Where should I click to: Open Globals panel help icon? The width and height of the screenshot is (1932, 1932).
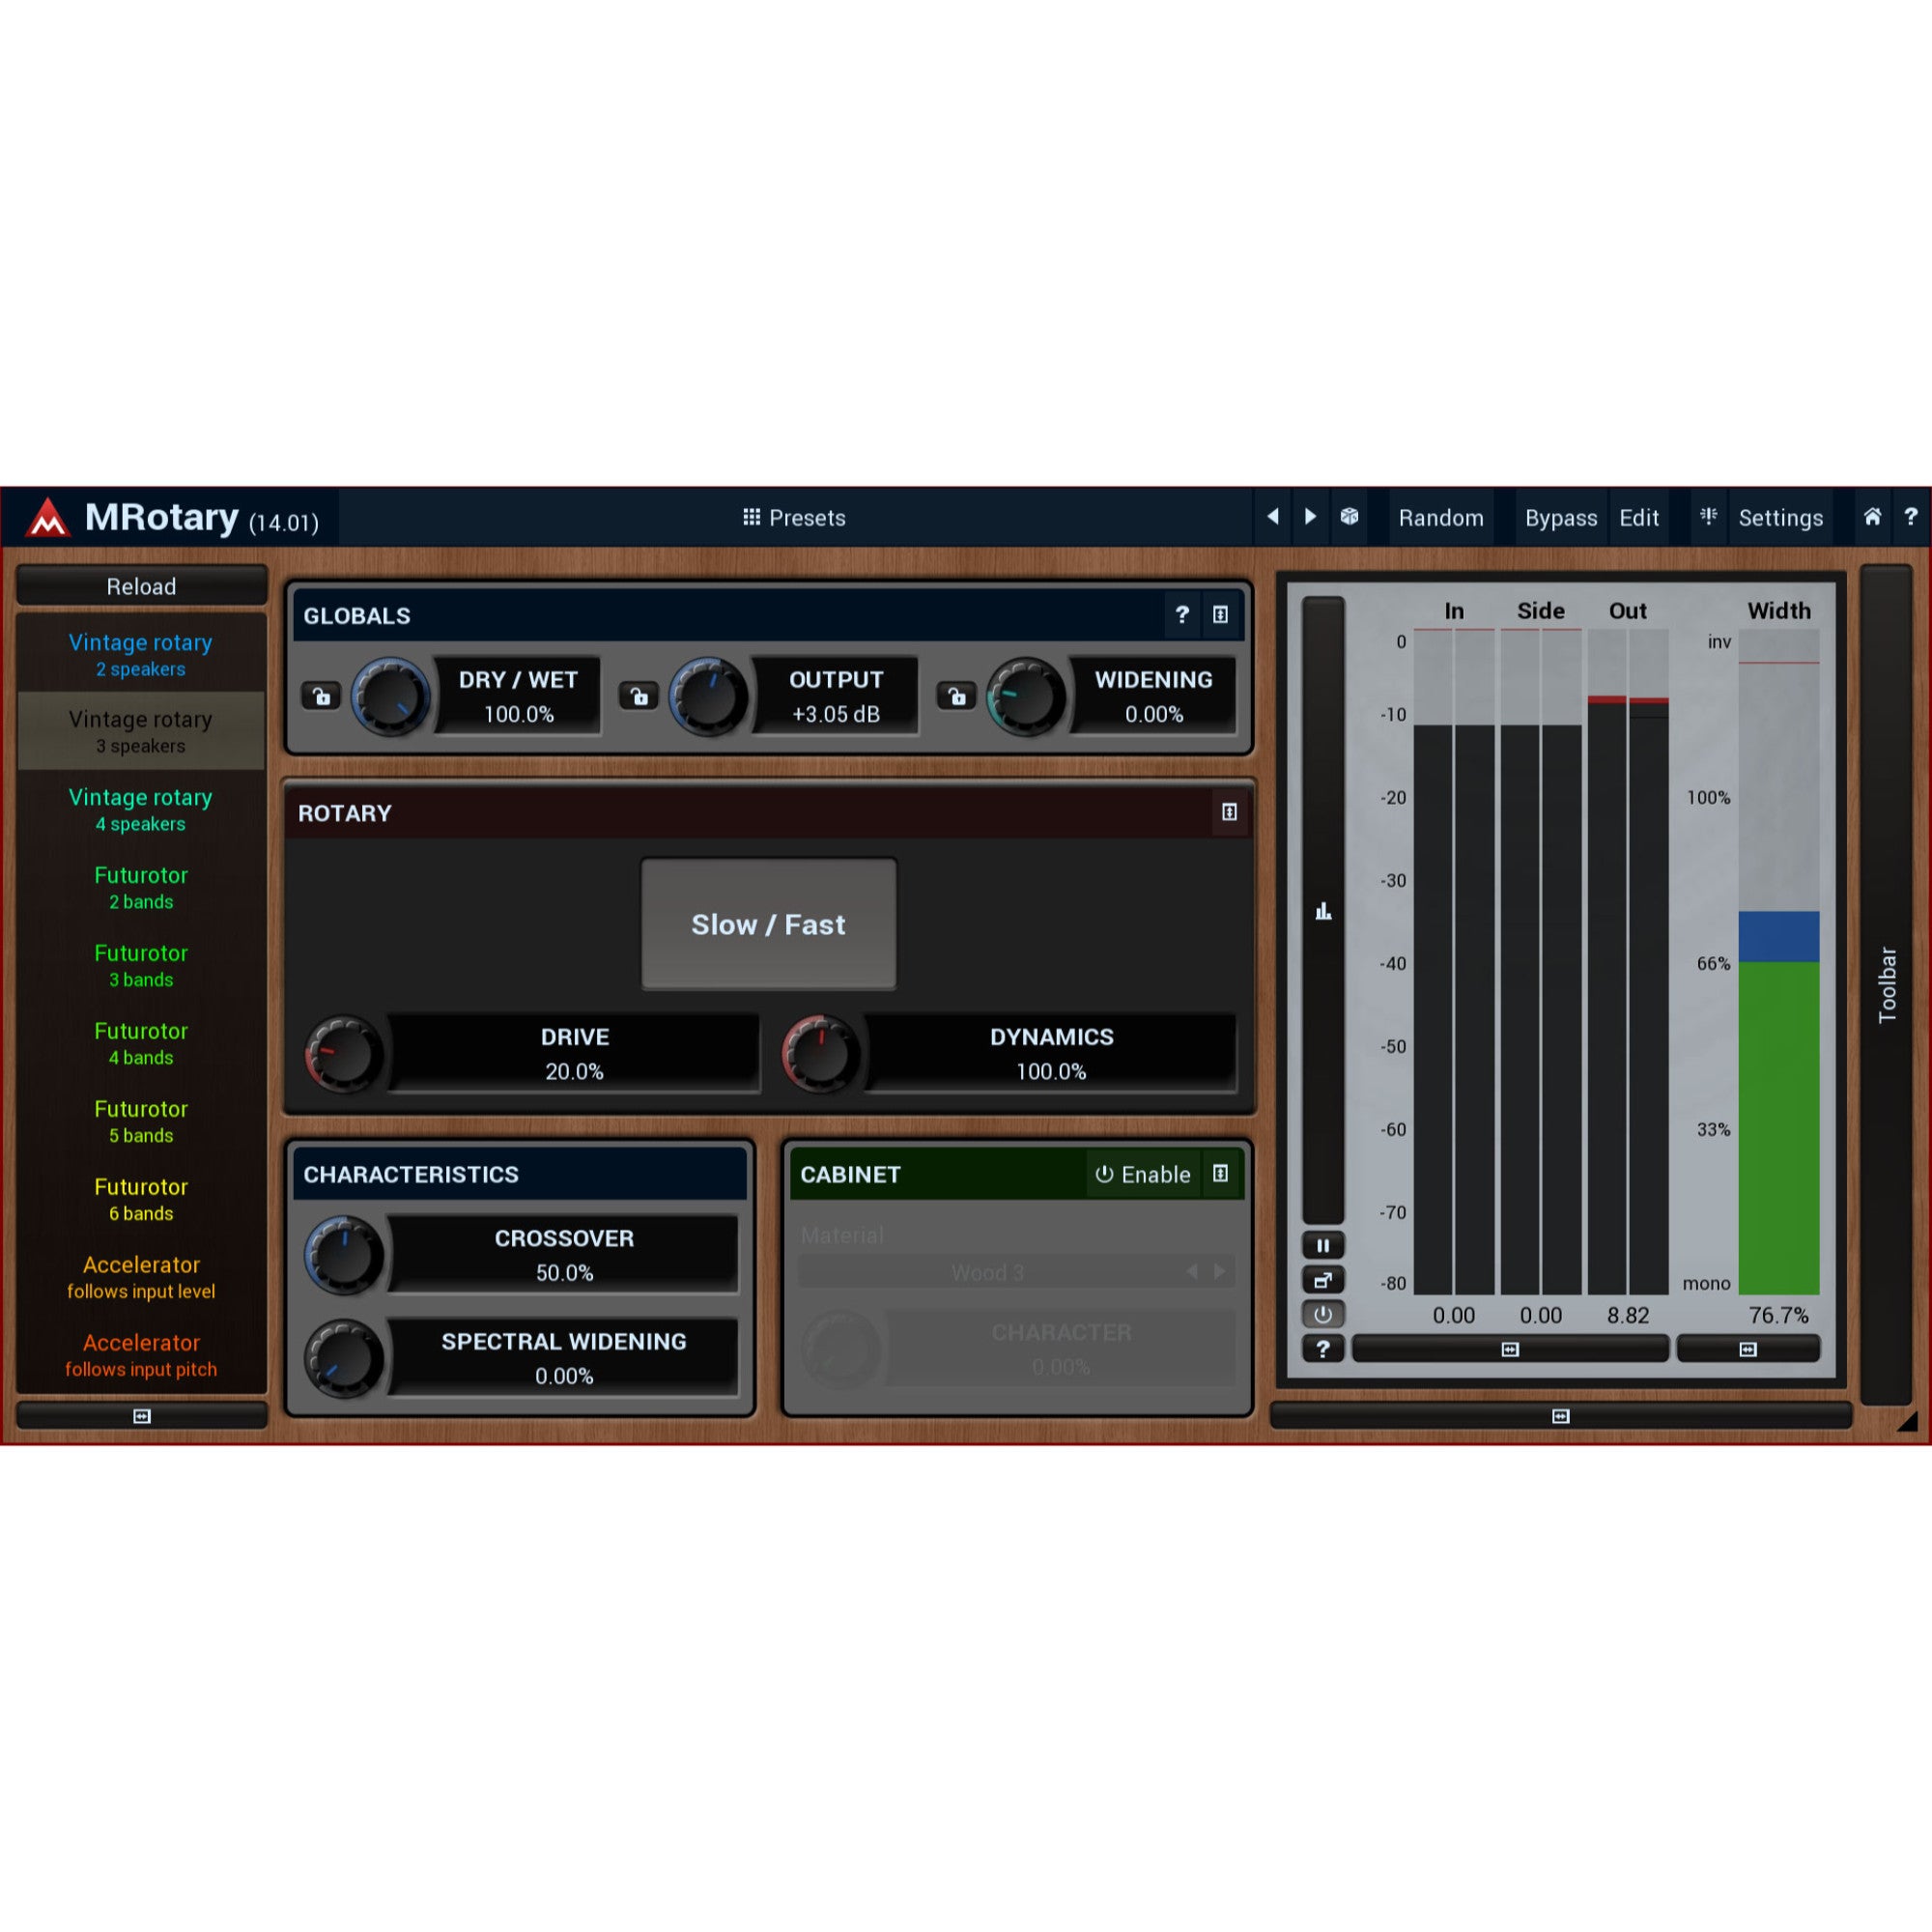point(1182,615)
